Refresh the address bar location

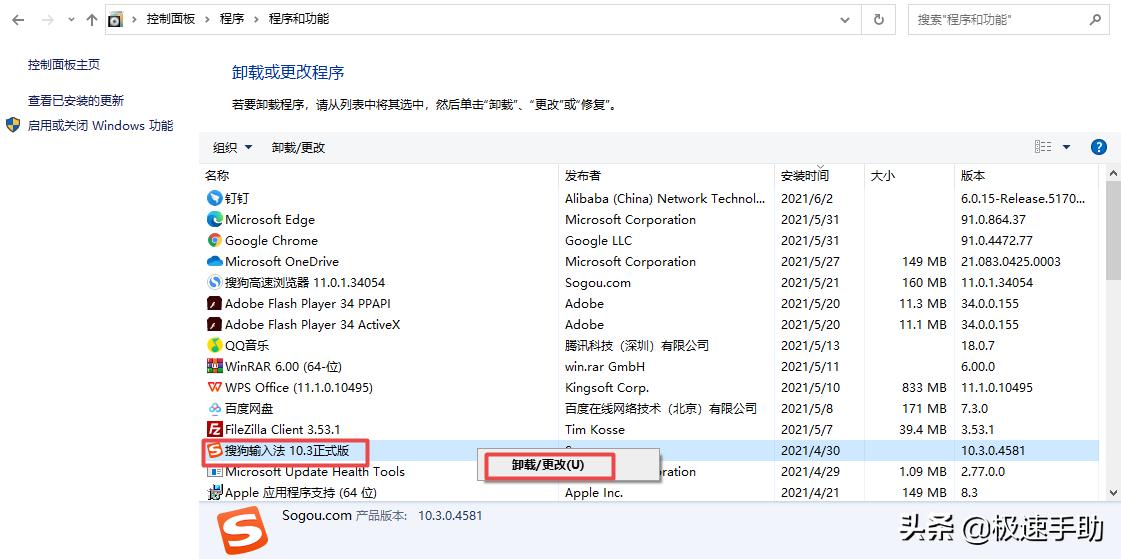click(x=879, y=19)
